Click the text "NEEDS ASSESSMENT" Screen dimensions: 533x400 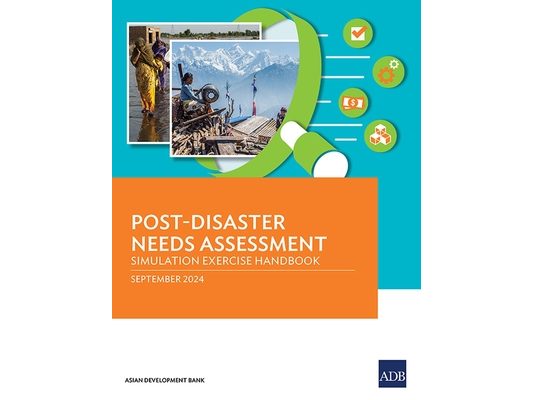(229, 243)
